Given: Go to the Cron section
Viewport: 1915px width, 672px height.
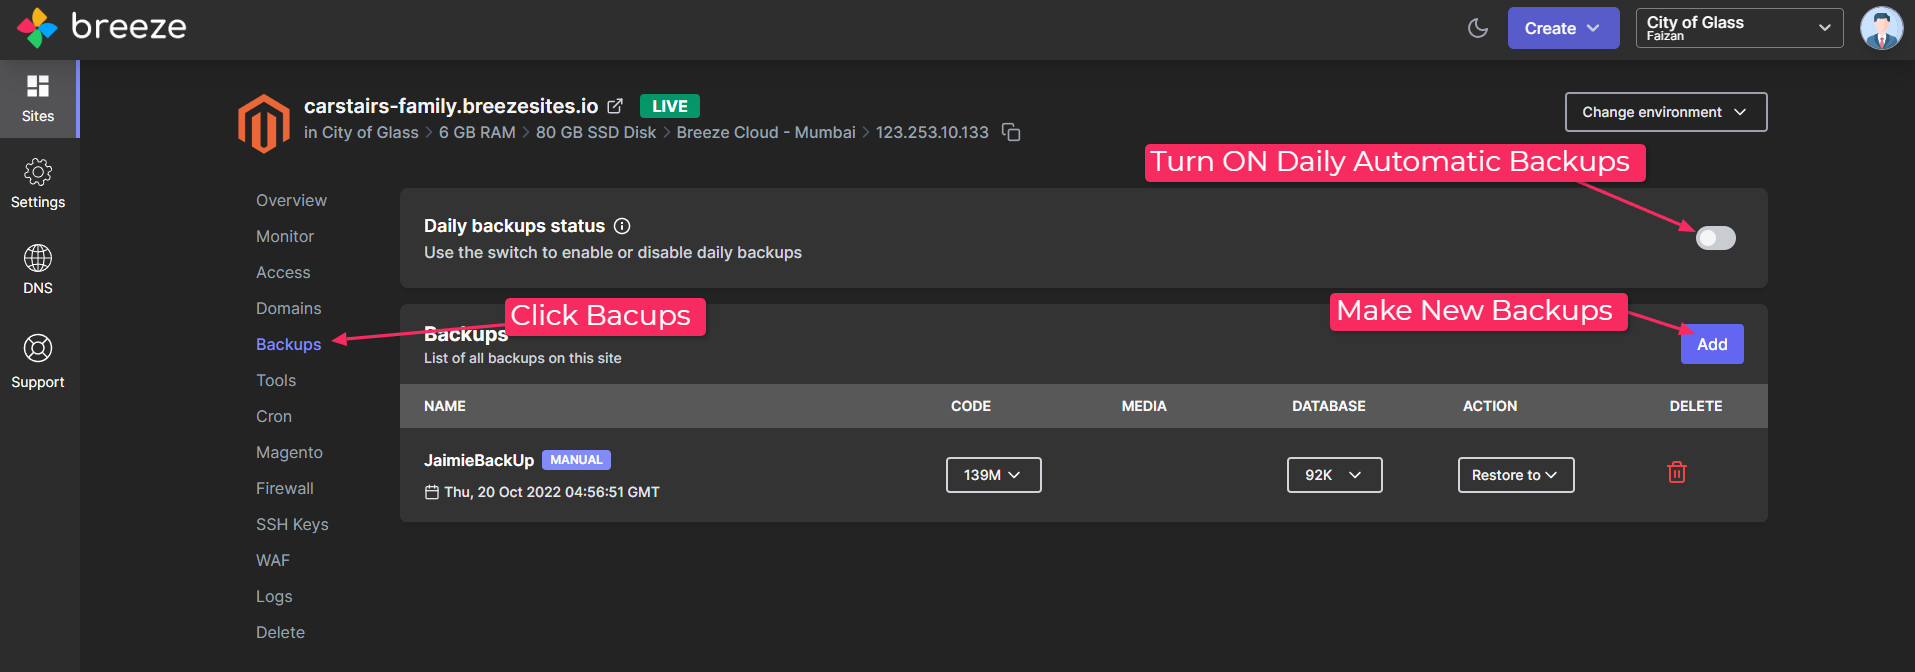Looking at the screenshot, I should tap(274, 416).
